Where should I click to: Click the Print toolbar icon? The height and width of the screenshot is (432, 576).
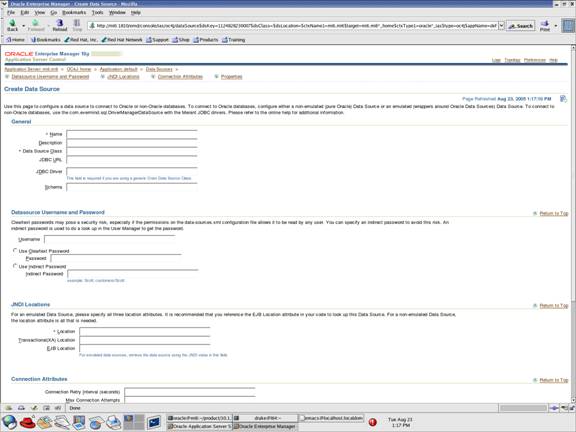click(x=545, y=26)
